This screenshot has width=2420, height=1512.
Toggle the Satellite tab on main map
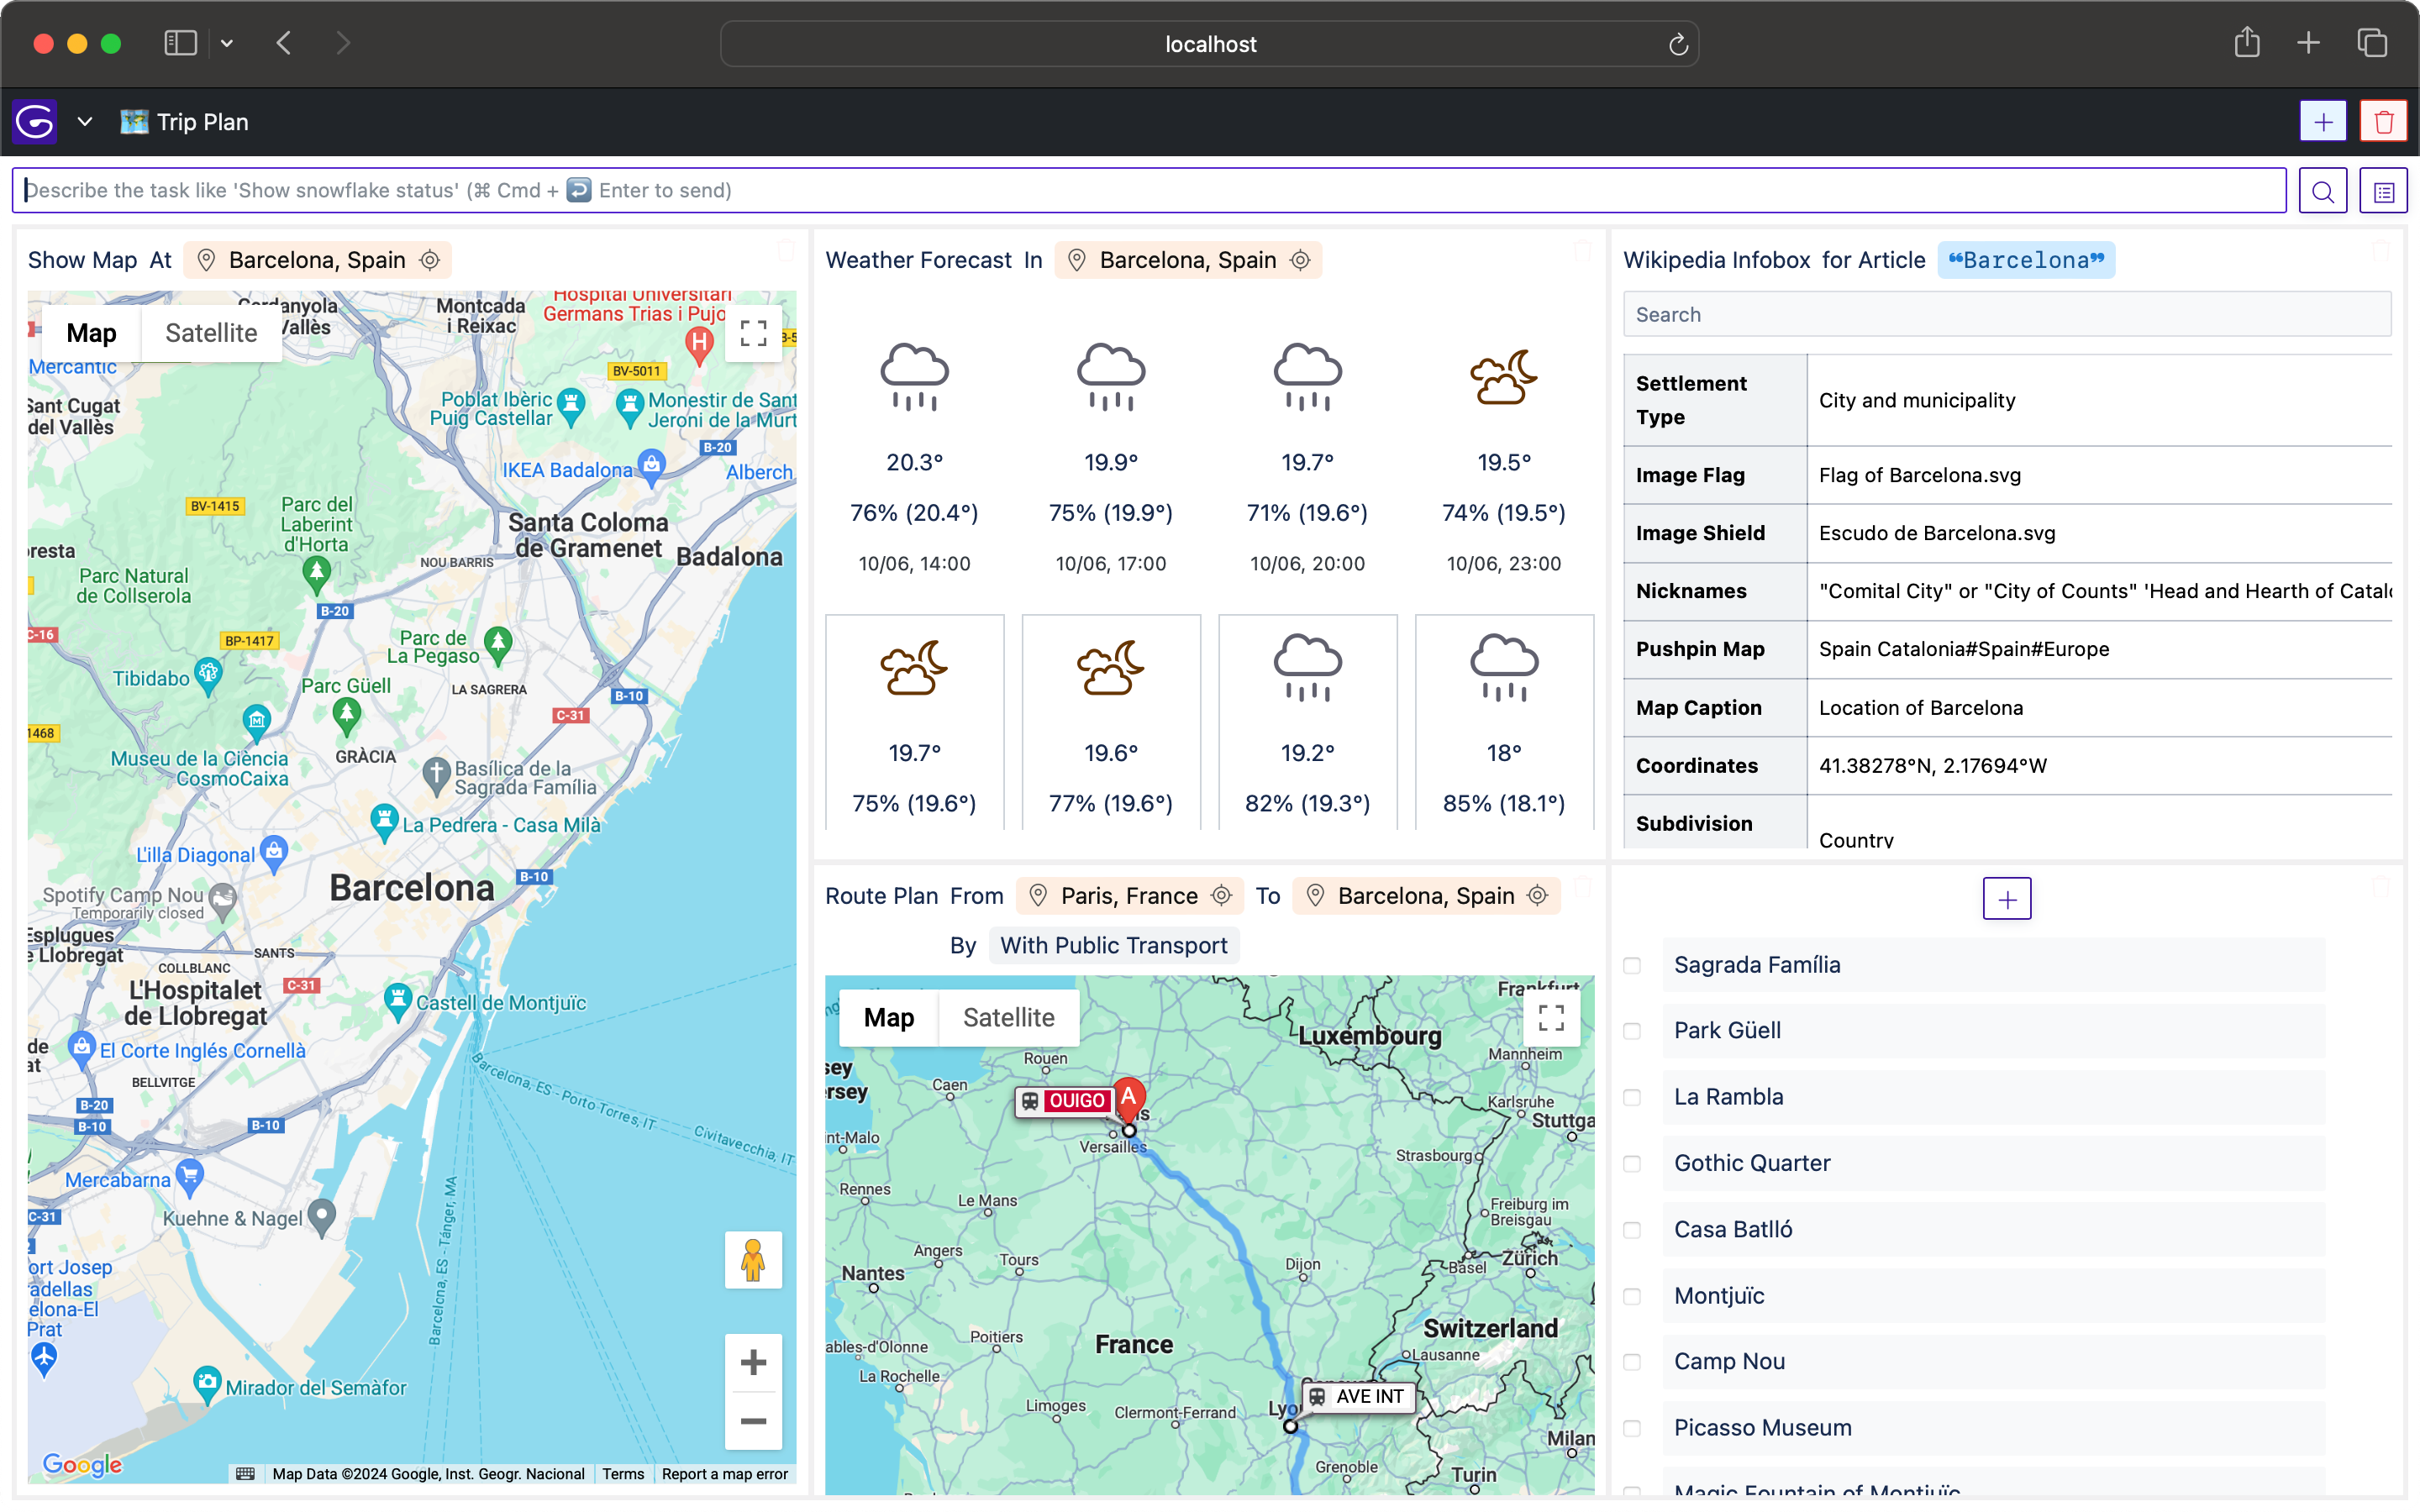[209, 333]
